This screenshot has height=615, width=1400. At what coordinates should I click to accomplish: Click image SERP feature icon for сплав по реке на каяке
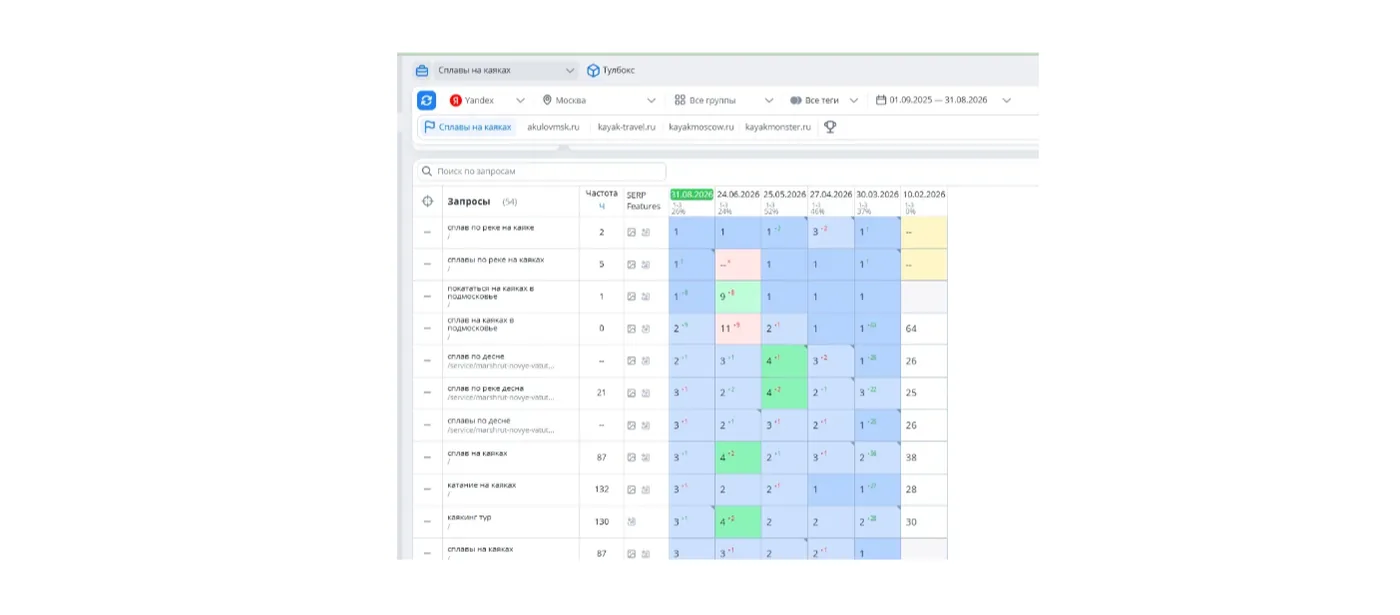631,232
